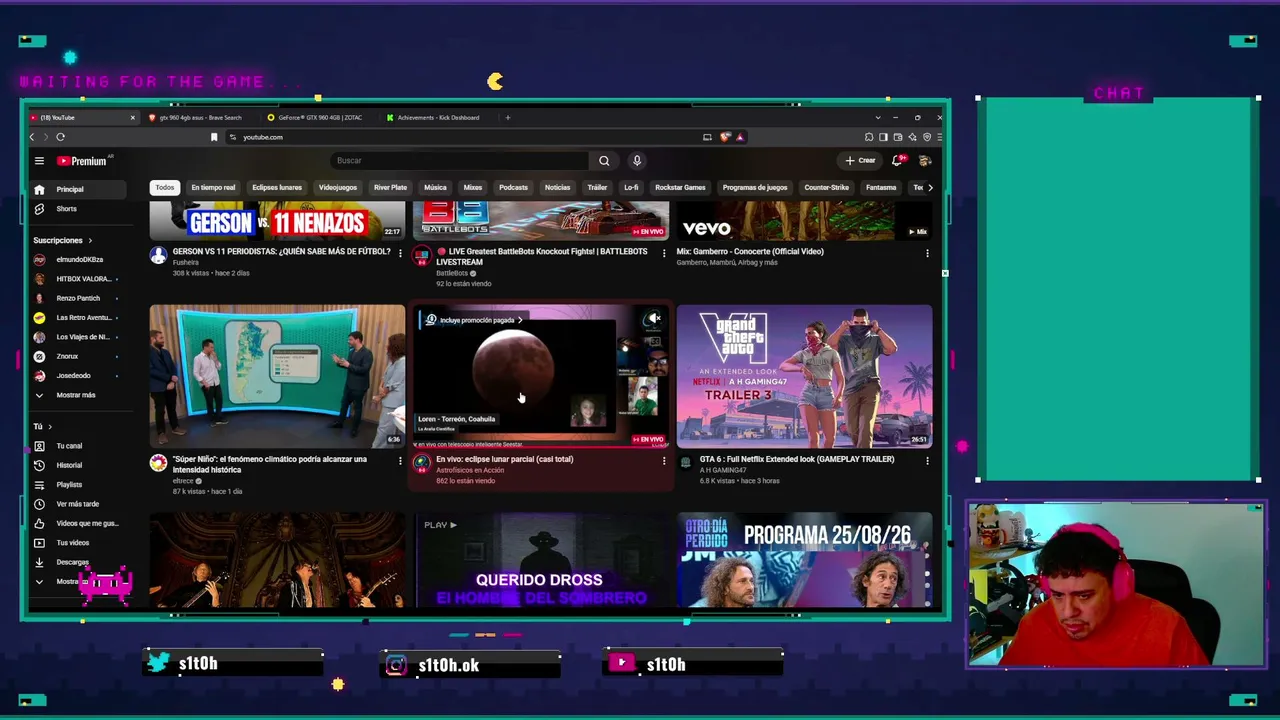Open the GERSON VS 11 NENAZOS thumbnail

[x=277, y=221]
